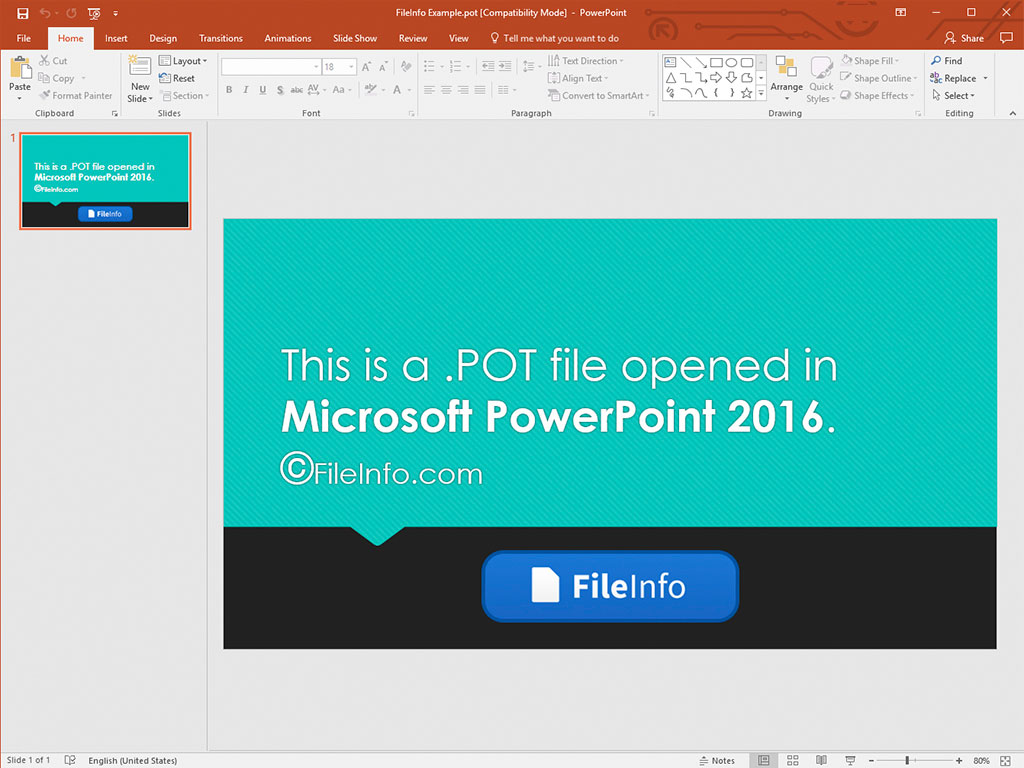Image resolution: width=1024 pixels, height=768 pixels.
Task: Toggle the Notes pane in status bar
Action: [716, 760]
